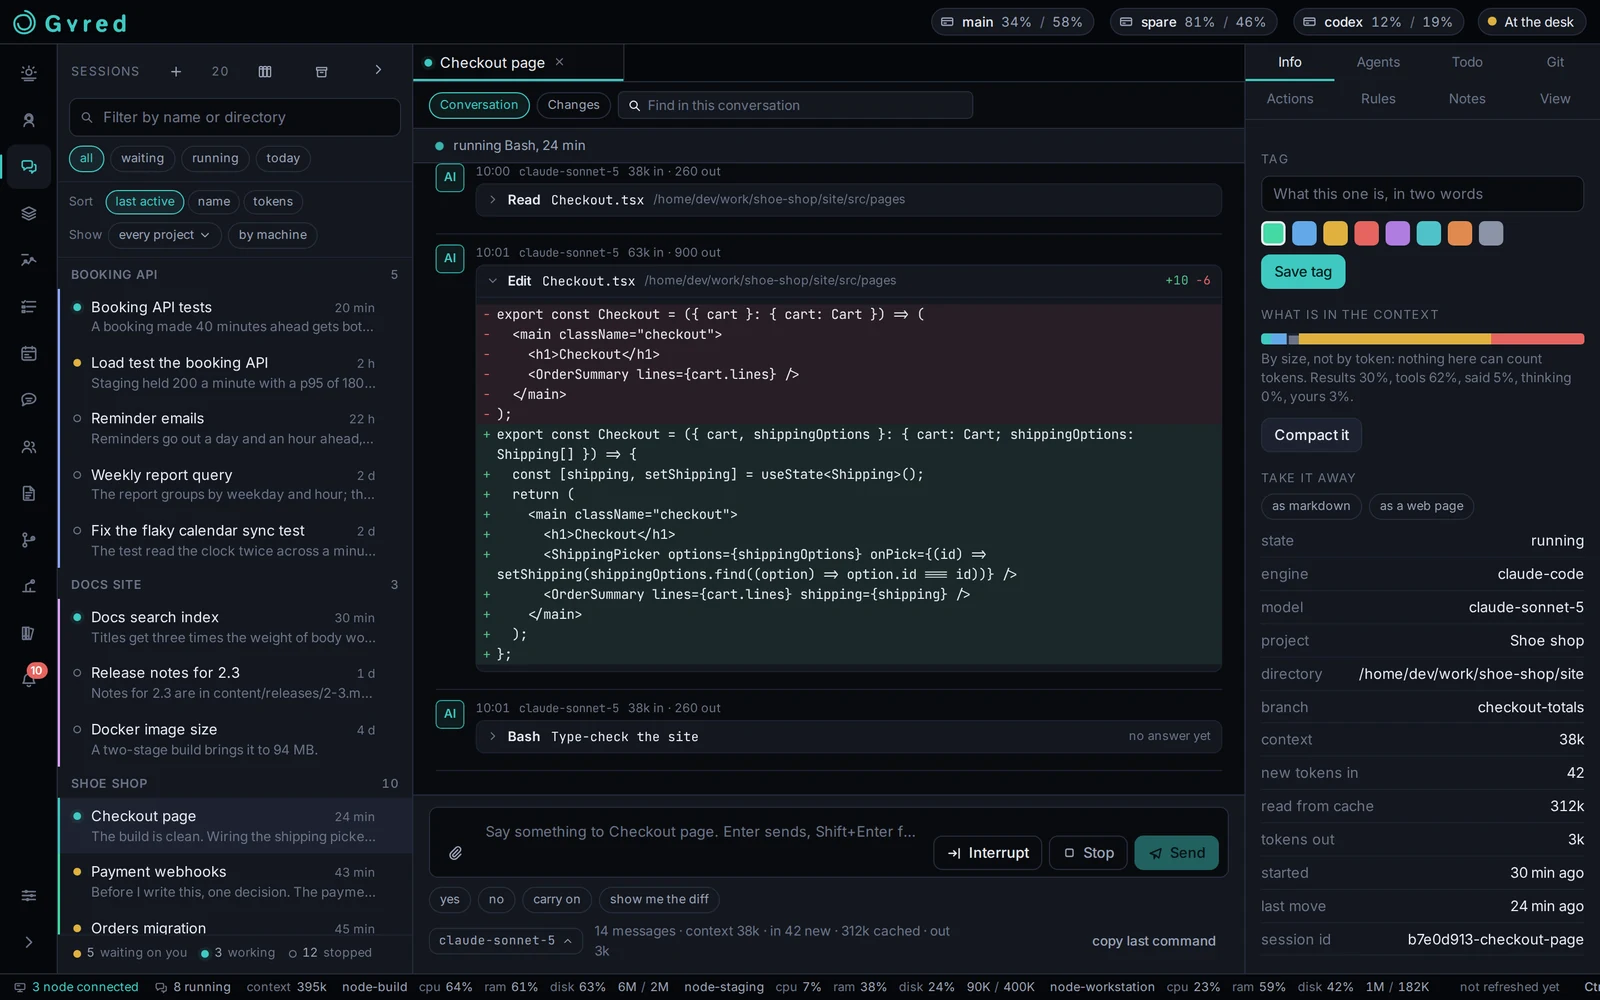Collapse the Sessions panel with the chevron
Viewport: 1600px width, 1000px height.
pos(378,70)
